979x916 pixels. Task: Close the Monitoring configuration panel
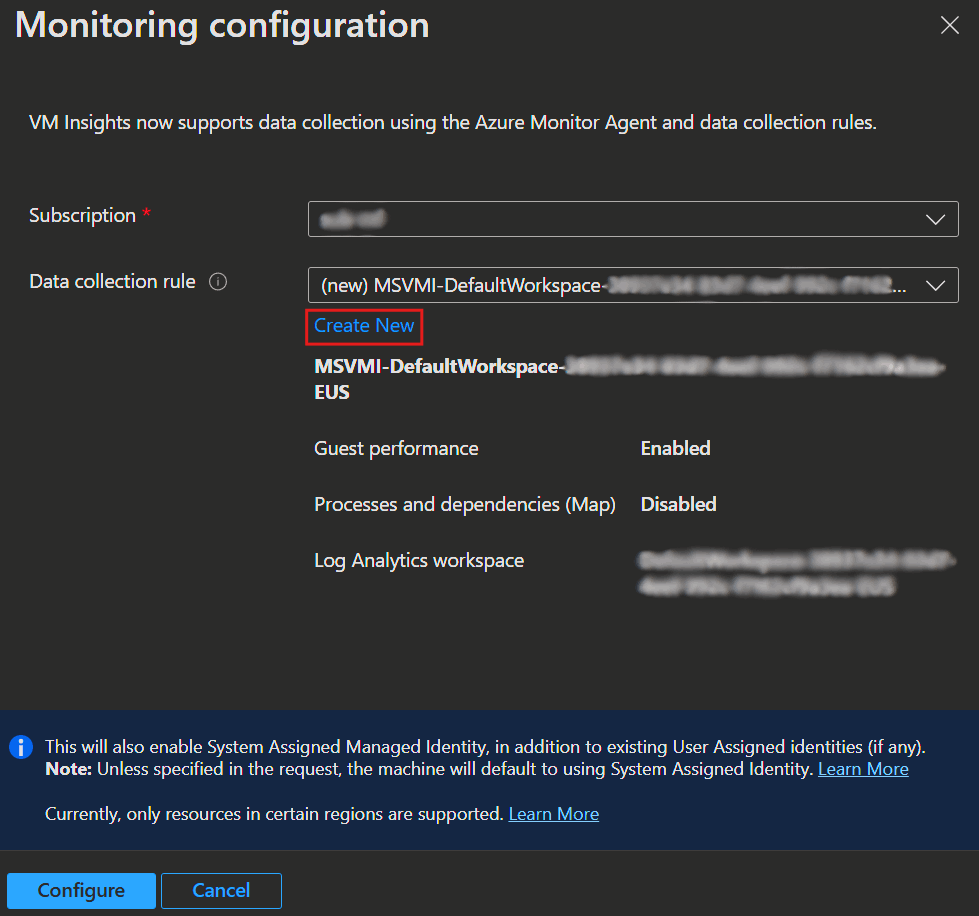point(949,26)
